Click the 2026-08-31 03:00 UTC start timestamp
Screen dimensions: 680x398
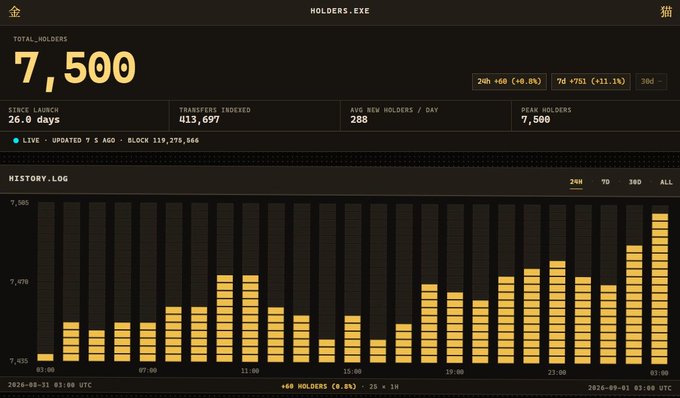(x=50, y=385)
